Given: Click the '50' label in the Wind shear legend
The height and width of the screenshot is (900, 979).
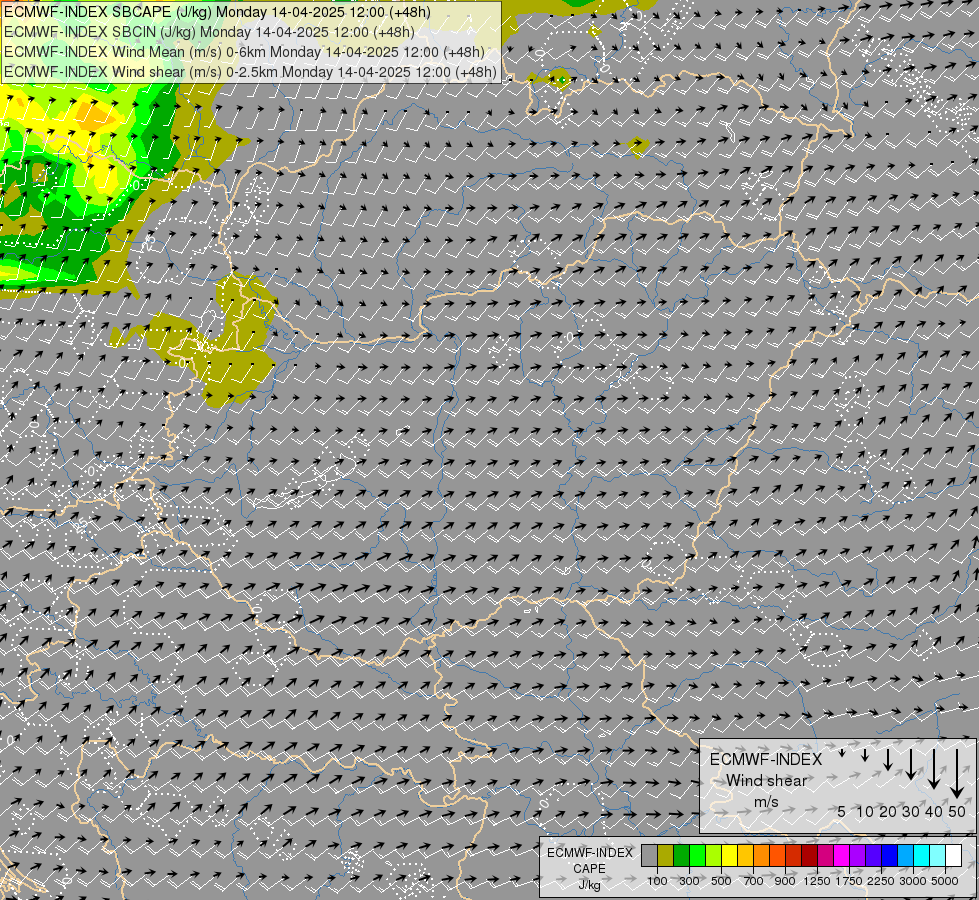Looking at the screenshot, I should click(x=957, y=811).
